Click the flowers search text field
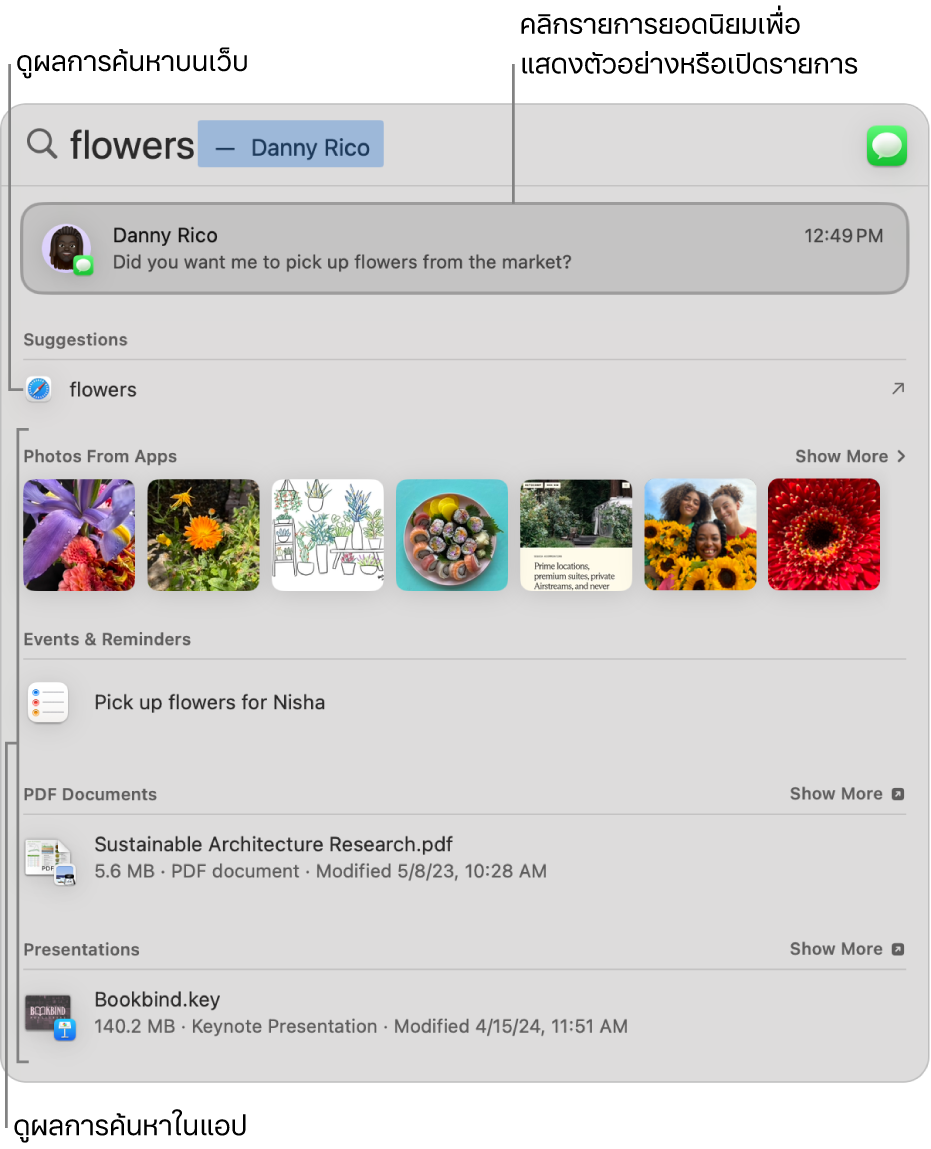931x1149 pixels. (x=132, y=144)
